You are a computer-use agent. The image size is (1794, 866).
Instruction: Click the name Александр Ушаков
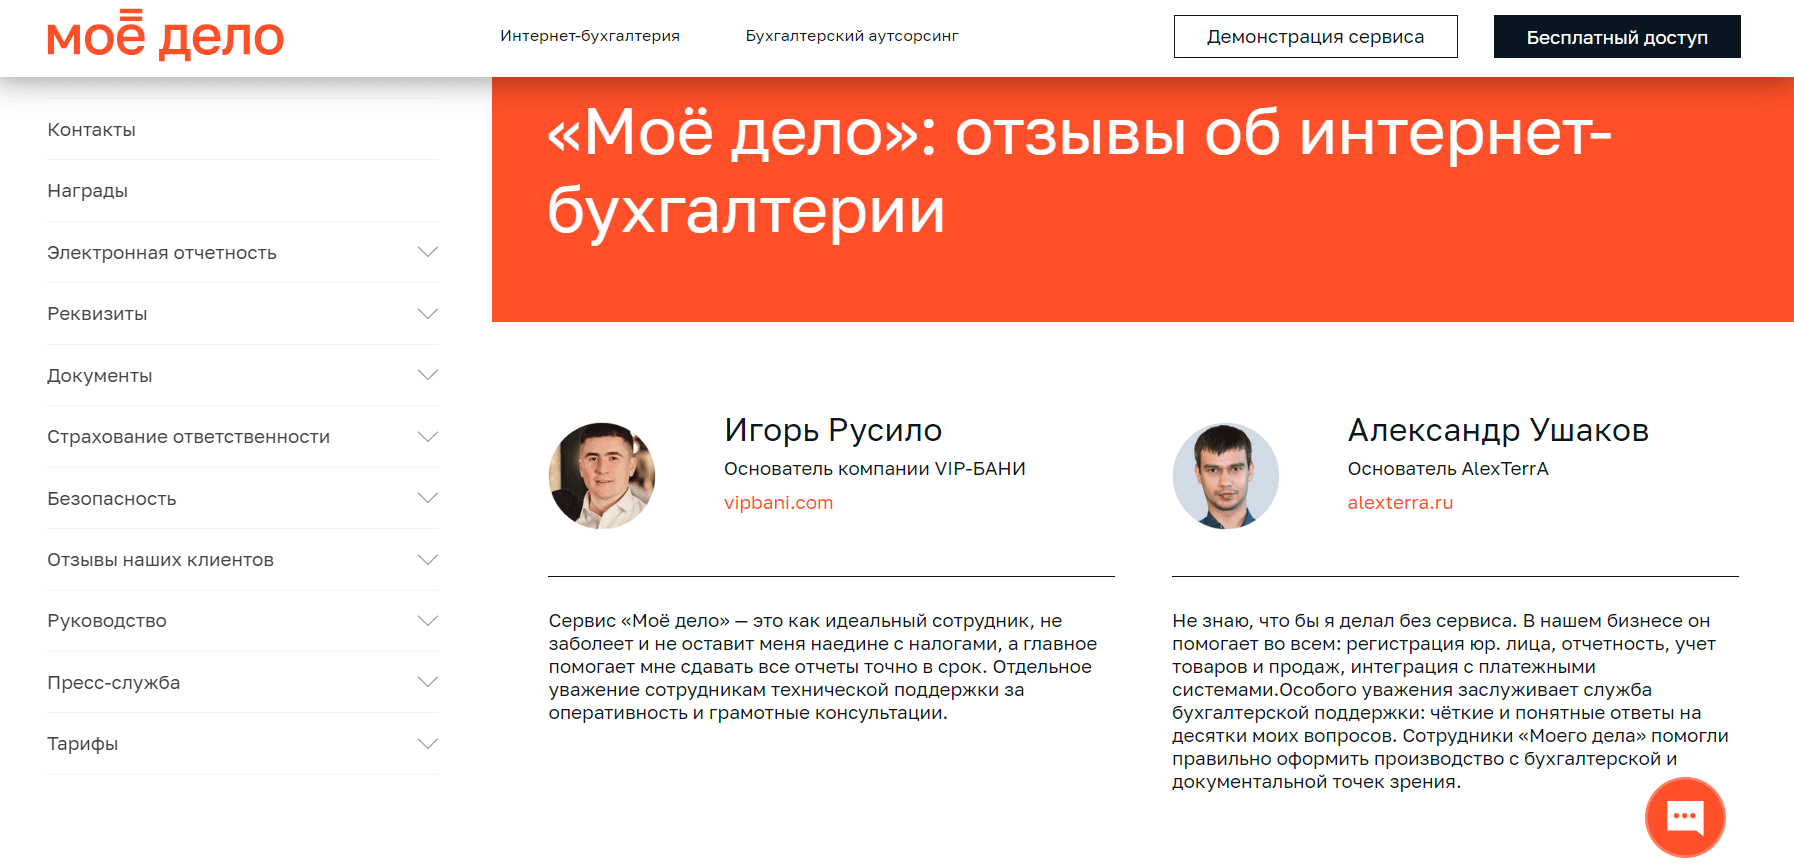tap(1498, 430)
